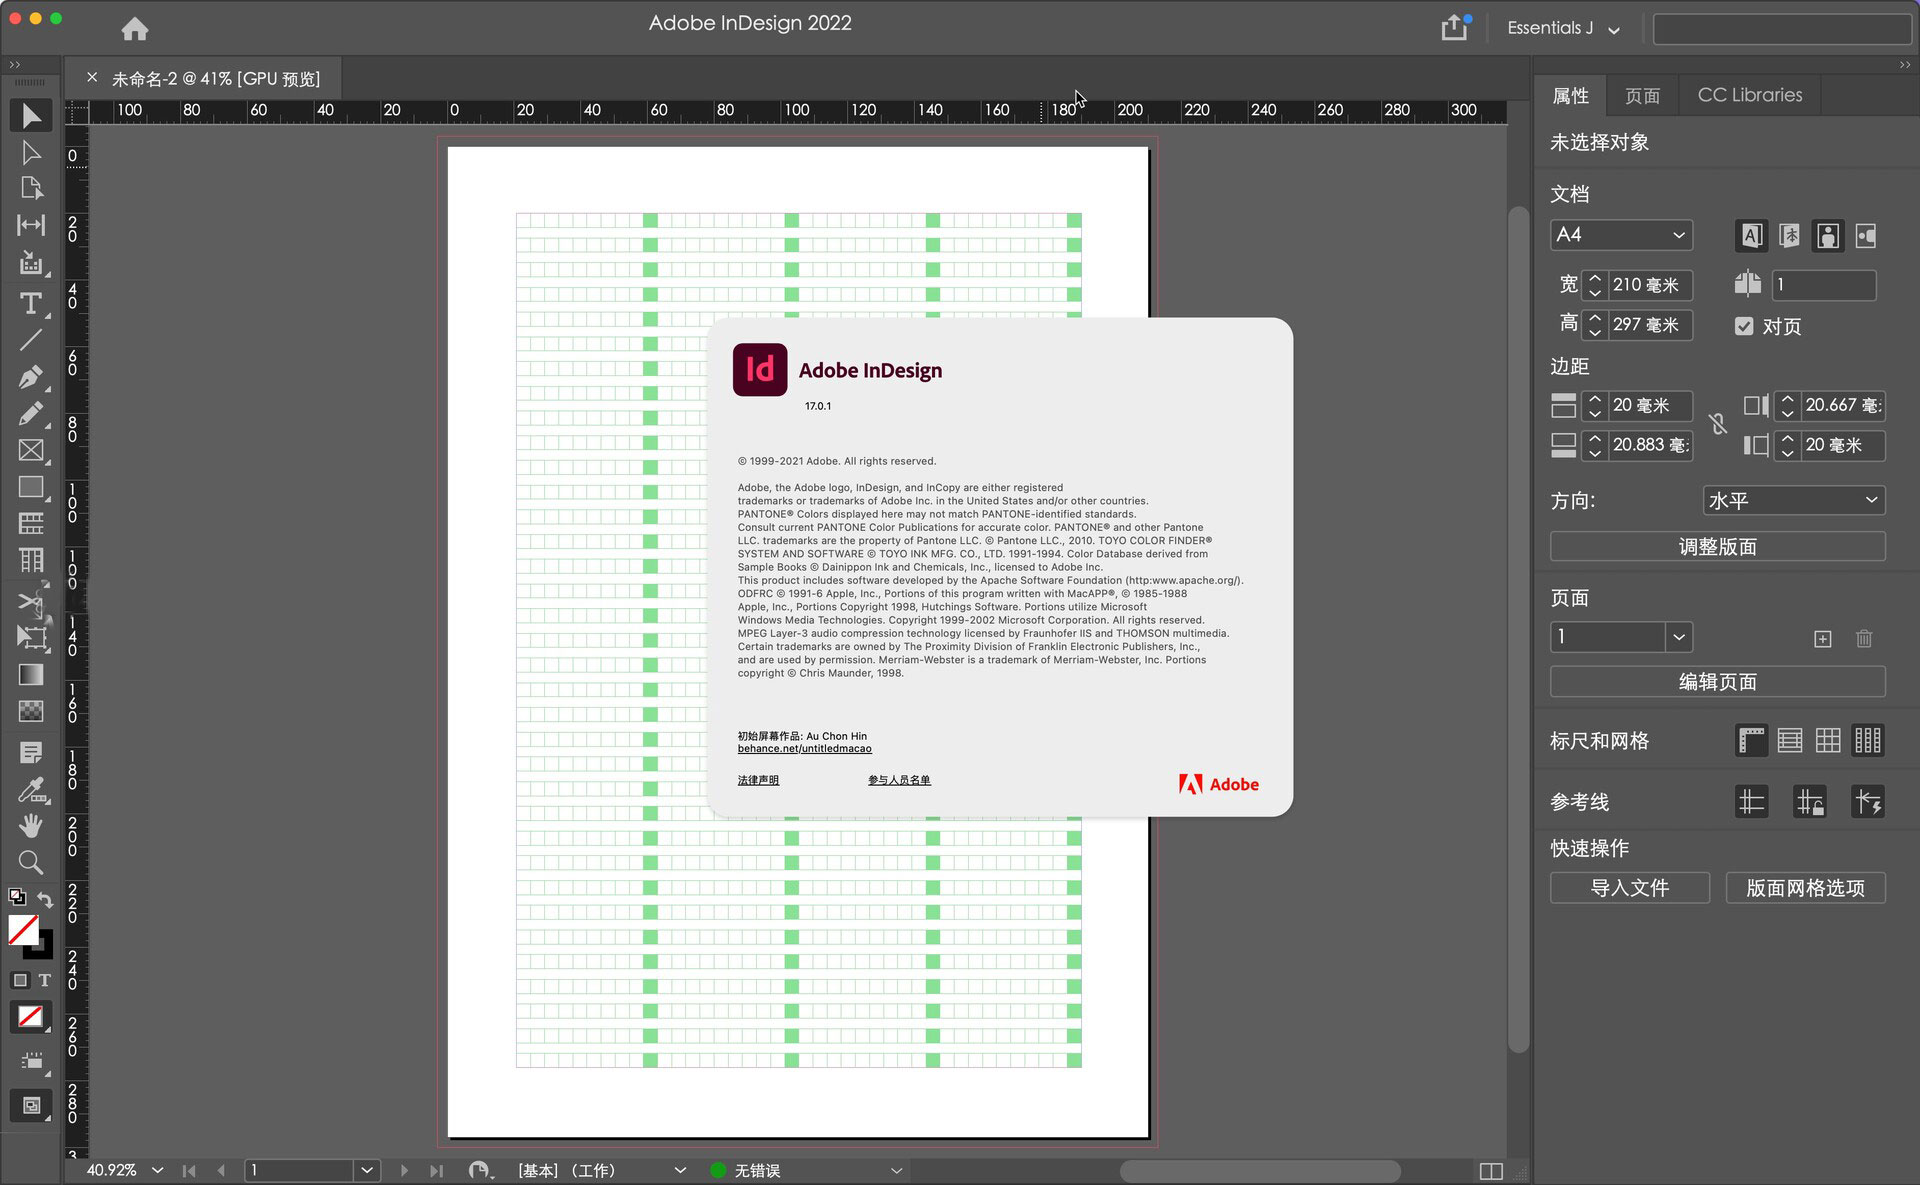The height and width of the screenshot is (1185, 1920).
Task: Open the zoom level 40.92% dropdown
Action: pos(158,1170)
